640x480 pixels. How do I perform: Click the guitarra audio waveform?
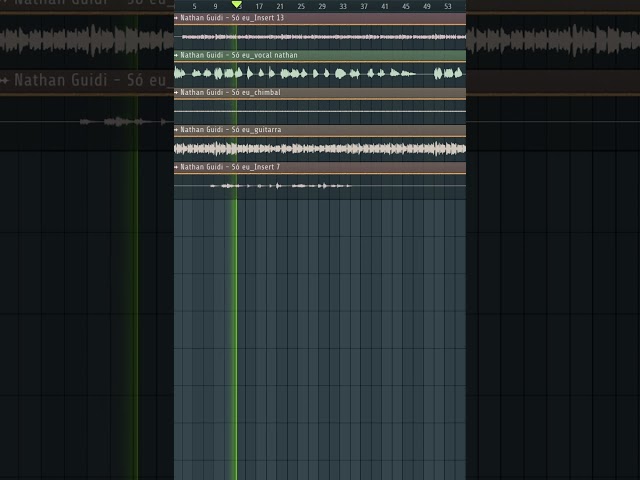[320, 148]
